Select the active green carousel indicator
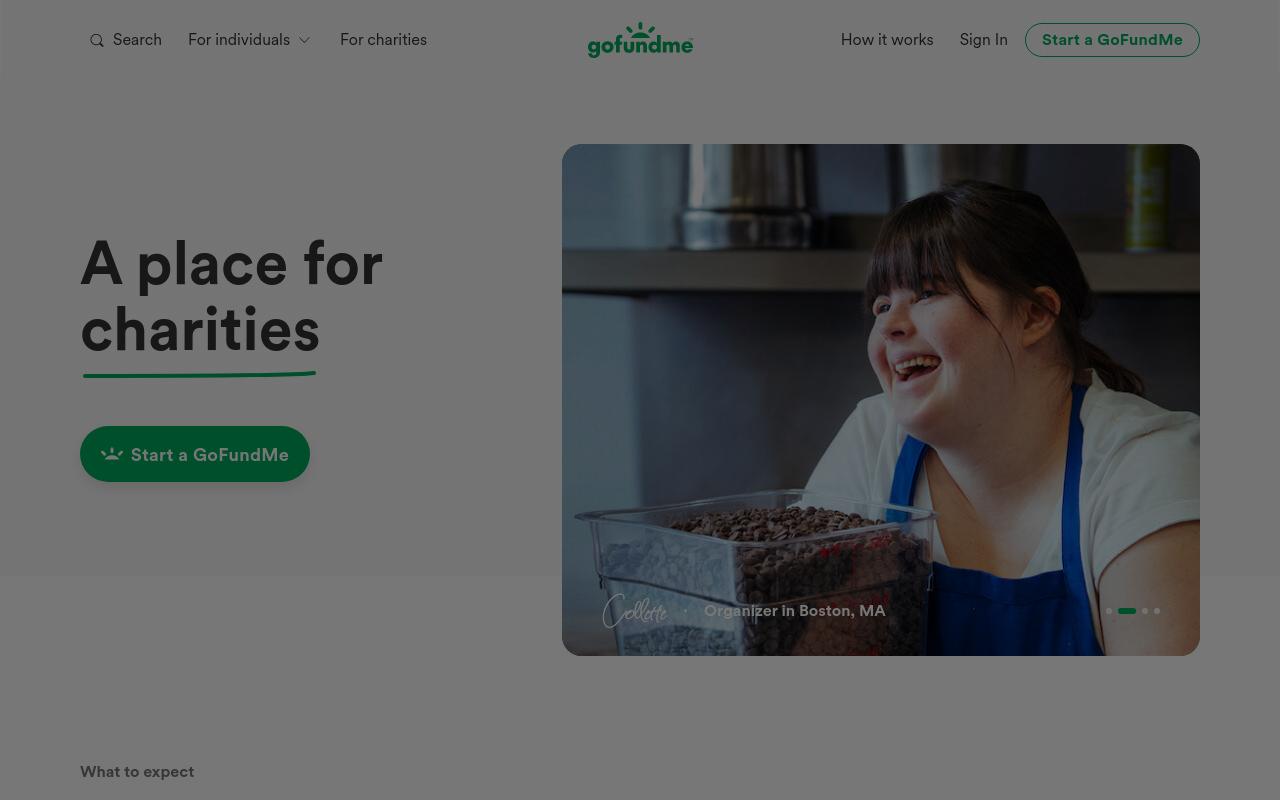Viewport: 1280px width, 800px height. pyautogui.click(x=1127, y=611)
